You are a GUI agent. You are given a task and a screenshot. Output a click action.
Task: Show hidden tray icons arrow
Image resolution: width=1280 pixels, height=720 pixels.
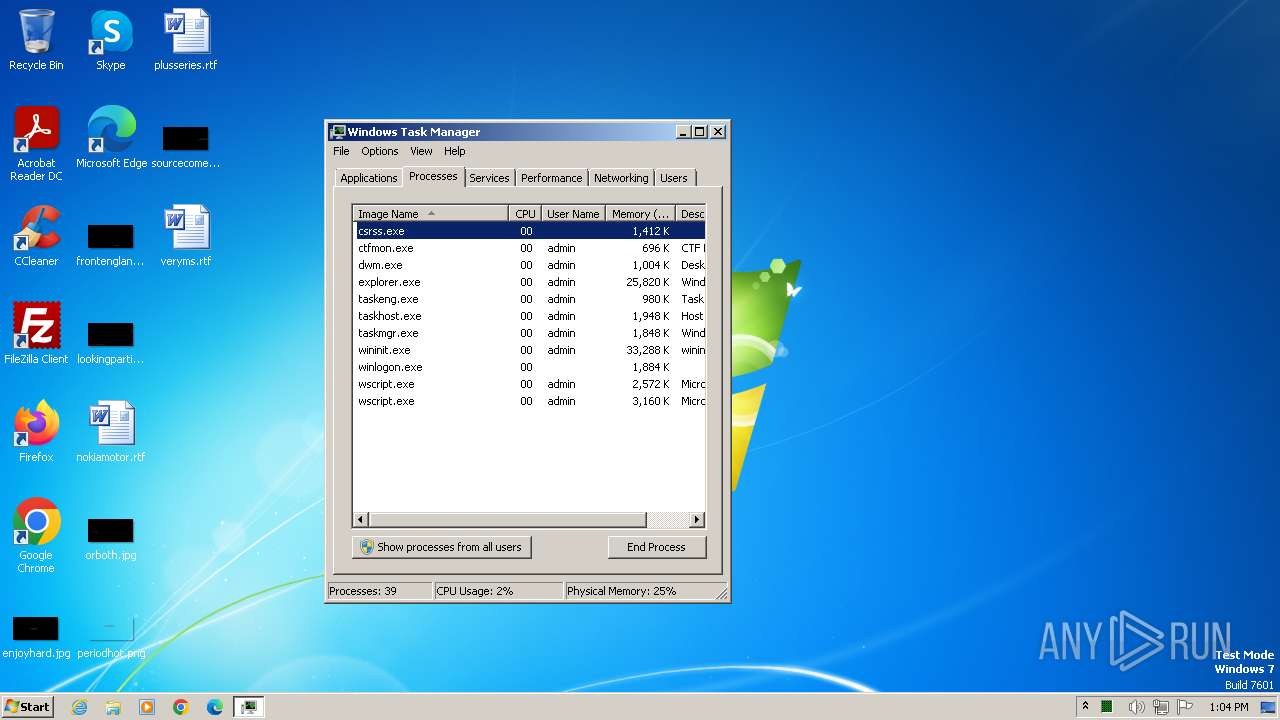click(x=1085, y=707)
